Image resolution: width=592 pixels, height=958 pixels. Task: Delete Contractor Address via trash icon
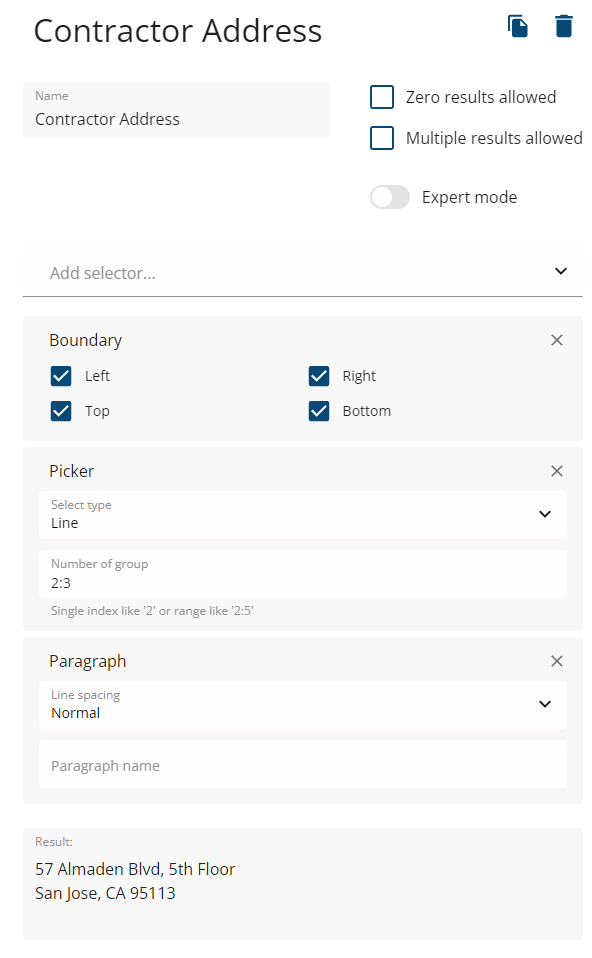(x=563, y=26)
